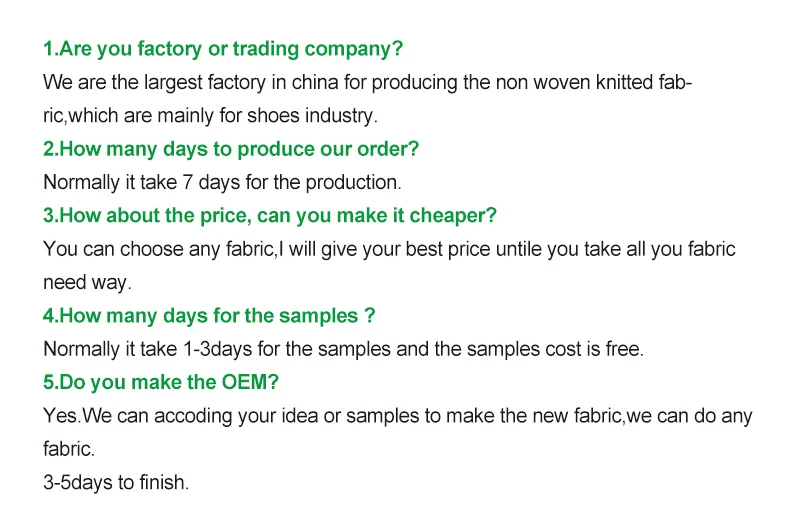This screenshot has width=790, height=524.
Task: Click the final line '3-5days to finish.'
Action: (x=116, y=482)
